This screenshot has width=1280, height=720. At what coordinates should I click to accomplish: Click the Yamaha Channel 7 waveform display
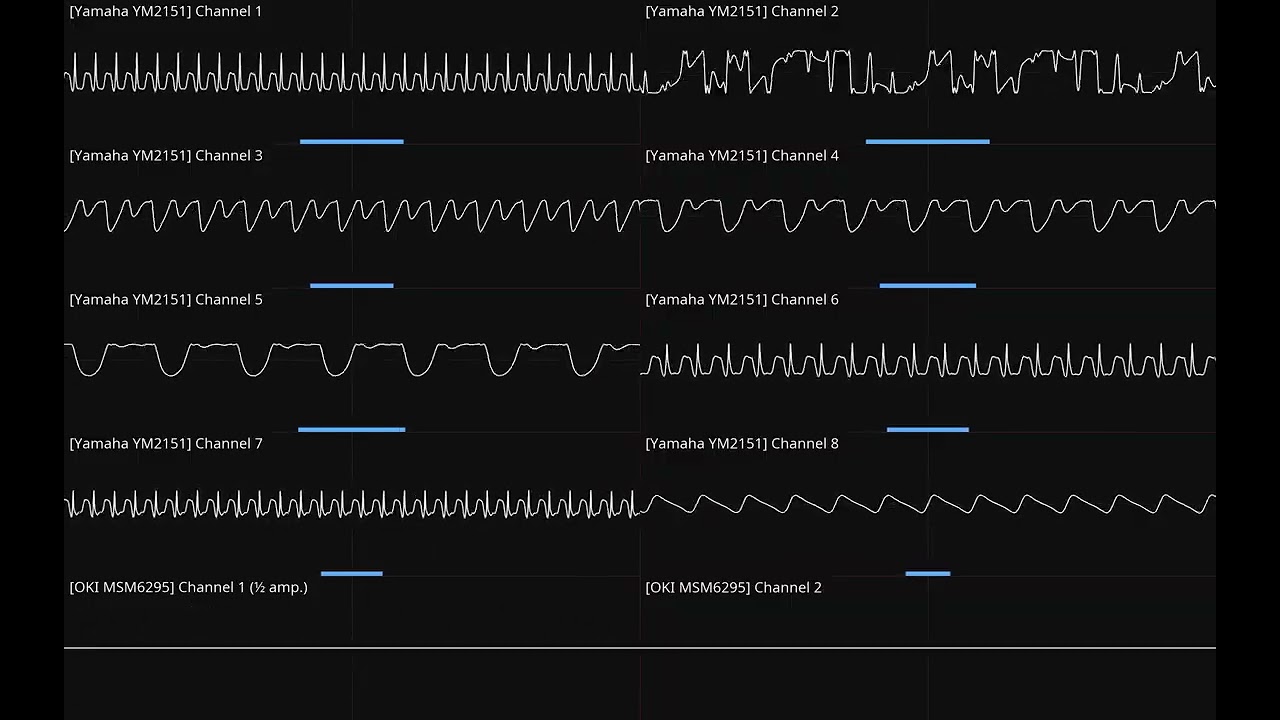[352, 503]
